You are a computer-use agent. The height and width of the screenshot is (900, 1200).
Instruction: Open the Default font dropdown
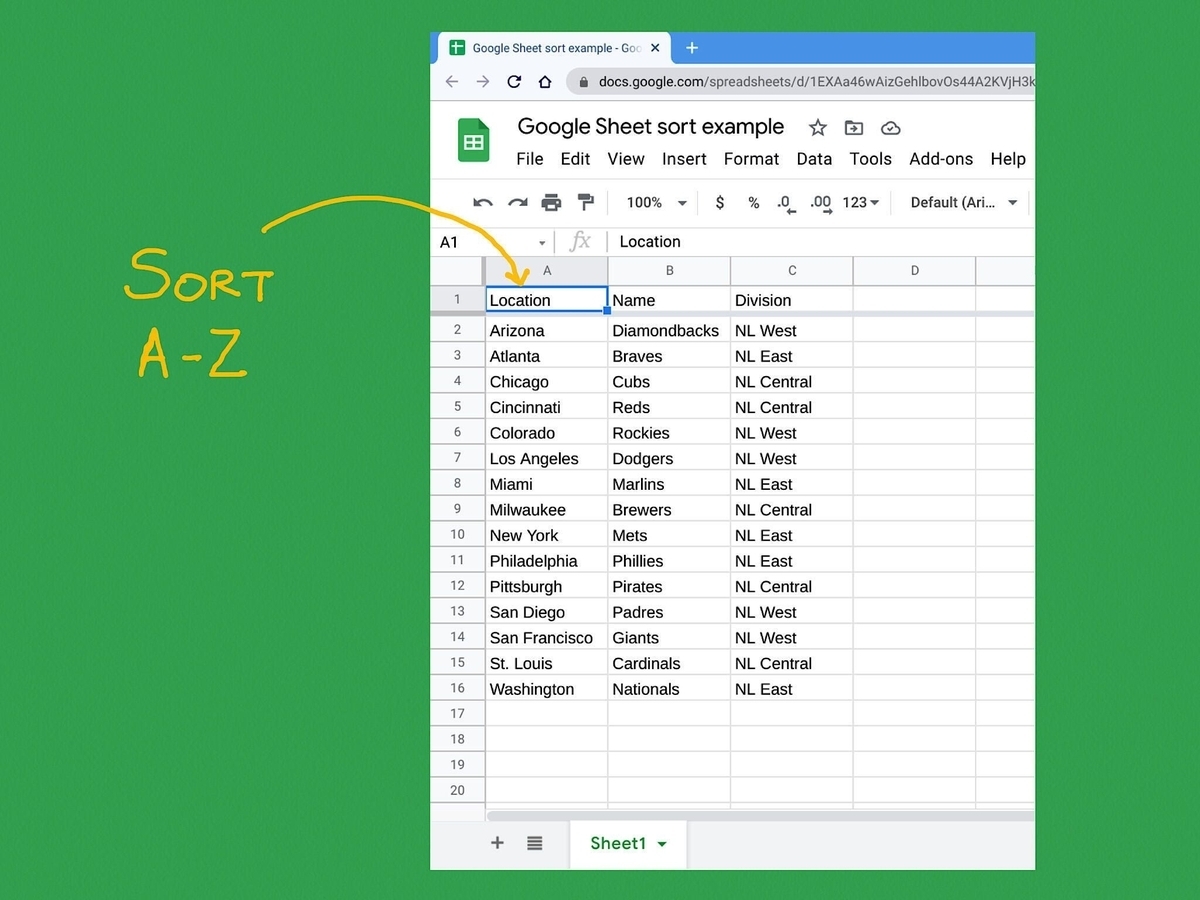coord(960,202)
